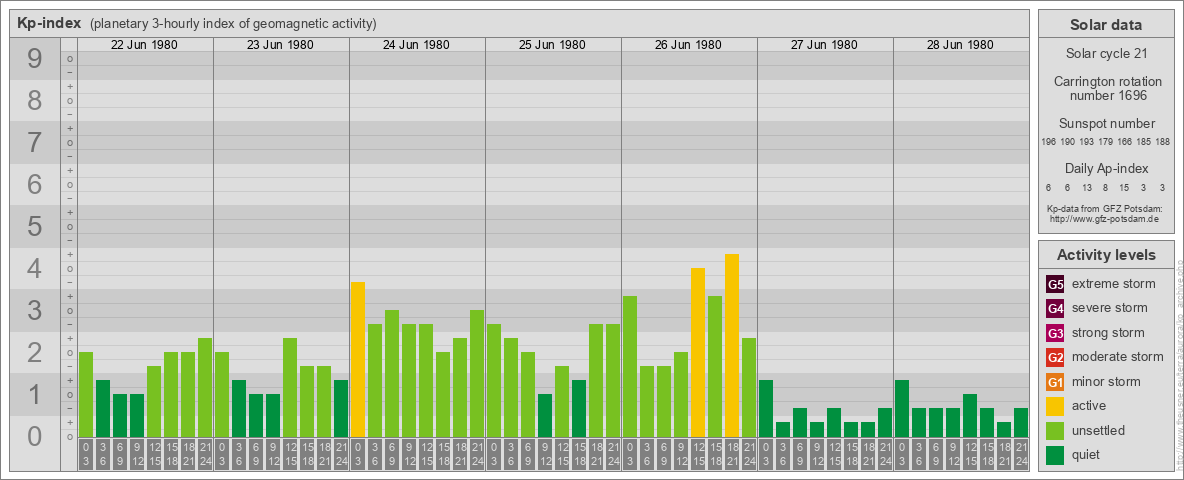The height and width of the screenshot is (480, 1184).
Task: Click the Kp-index chart title
Action: point(50,23)
